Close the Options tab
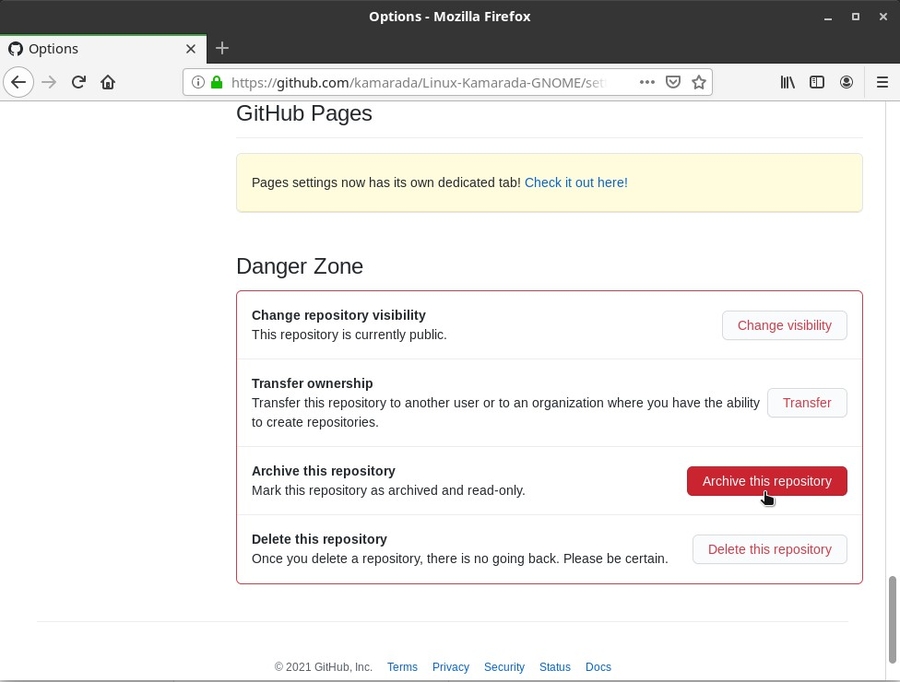Image resolution: width=900 pixels, height=682 pixels. point(191,49)
